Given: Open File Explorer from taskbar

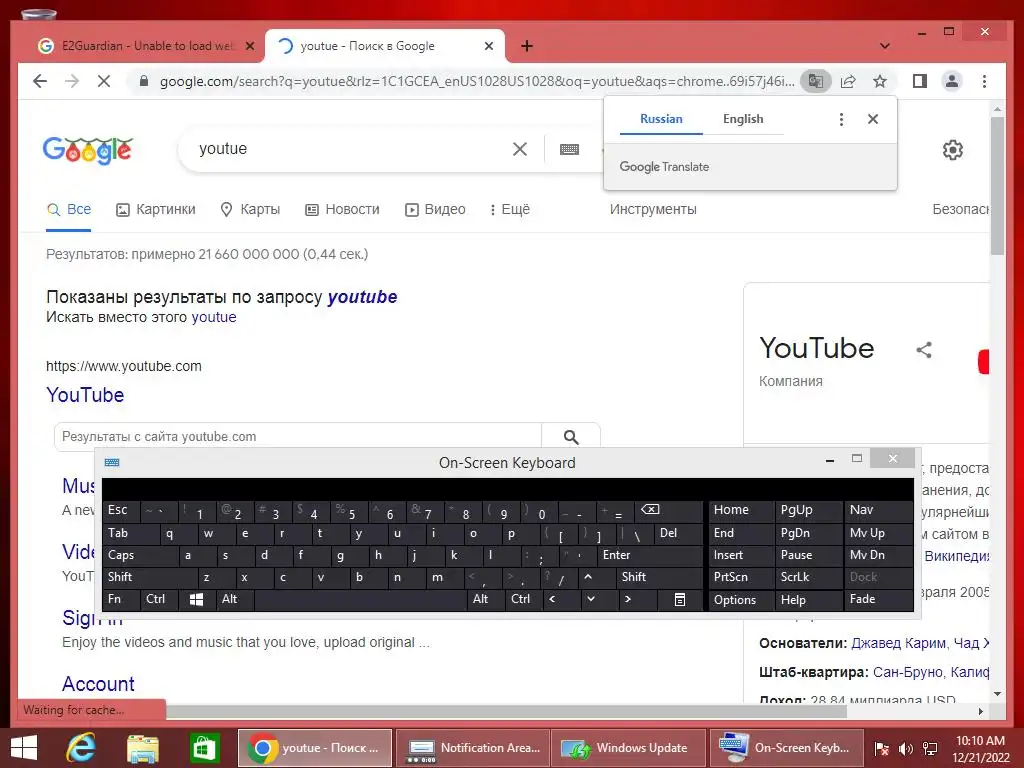Looking at the screenshot, I should (143, 748).
